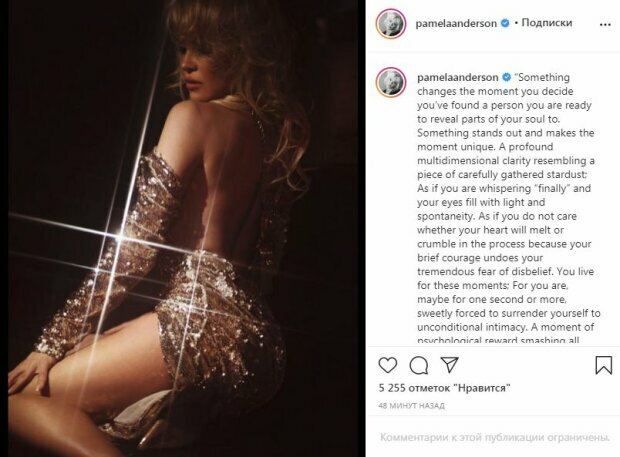Image resolution: width=620 pixels, height=457 pixels.
Task: View the 5 255 отметок "Нравится" likes list
Action: (x=444, y=388)
